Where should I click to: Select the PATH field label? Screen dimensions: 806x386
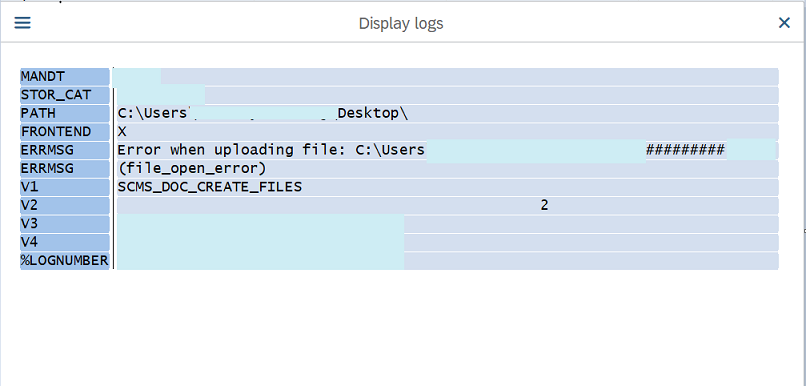point(65,114)
